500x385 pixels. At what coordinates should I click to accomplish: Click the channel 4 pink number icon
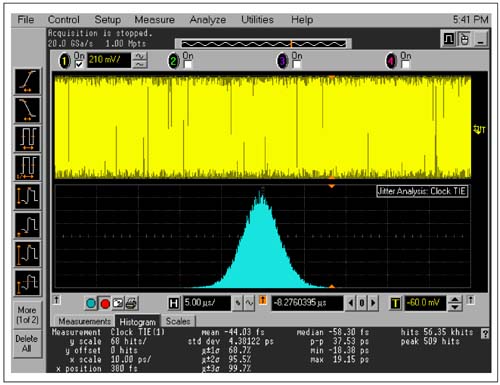pos(391,61)
